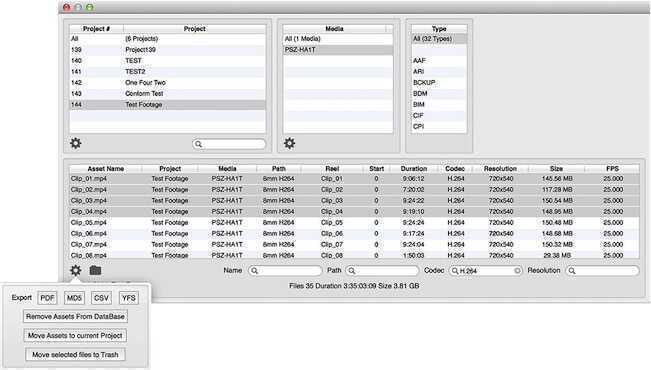Focus the Project search field
This screenshot has height=370, width=651.
[x=229, y=144]
